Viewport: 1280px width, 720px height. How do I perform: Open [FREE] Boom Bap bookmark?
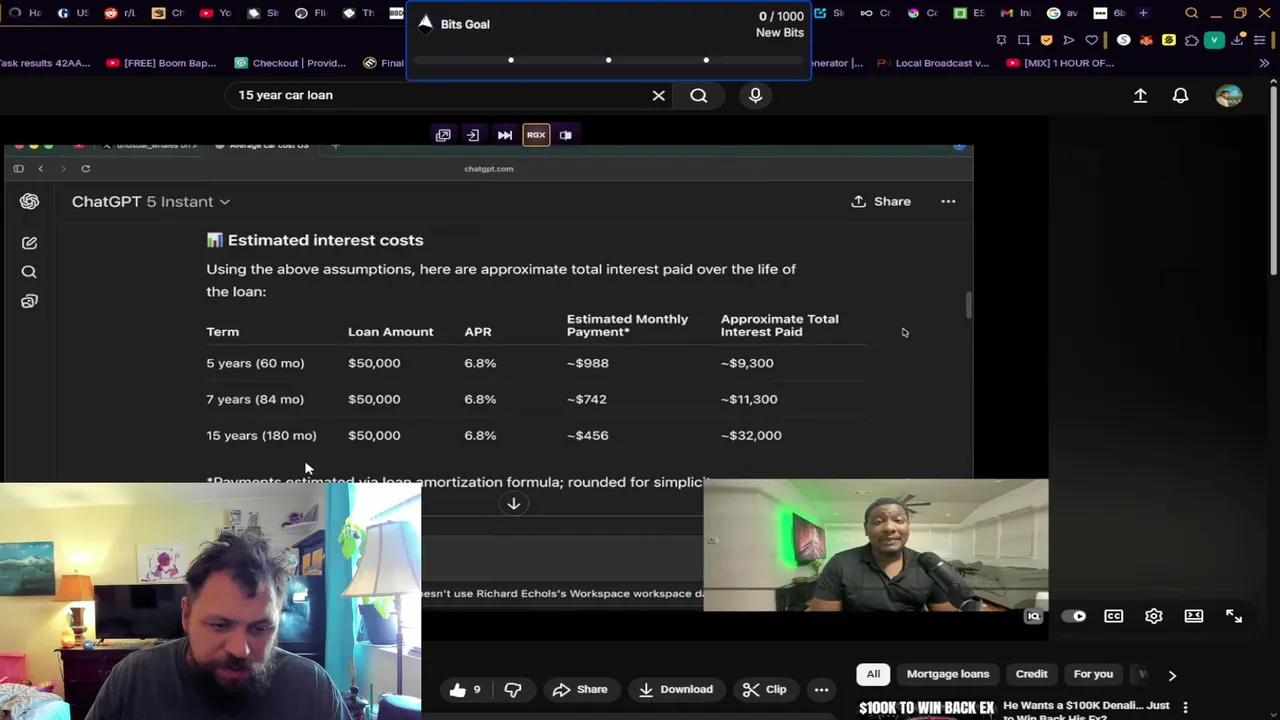coord(161,63)
